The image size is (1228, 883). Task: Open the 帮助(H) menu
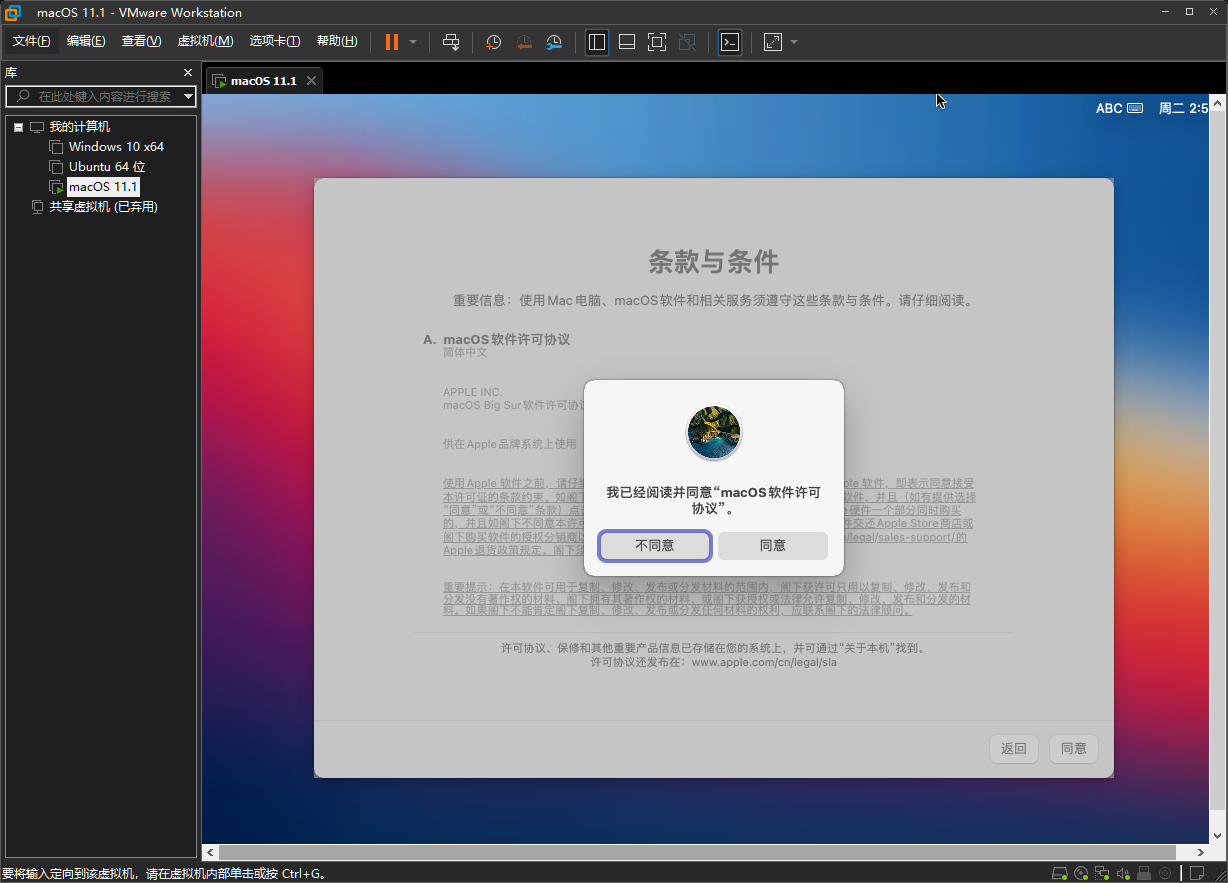click(337, 41)
